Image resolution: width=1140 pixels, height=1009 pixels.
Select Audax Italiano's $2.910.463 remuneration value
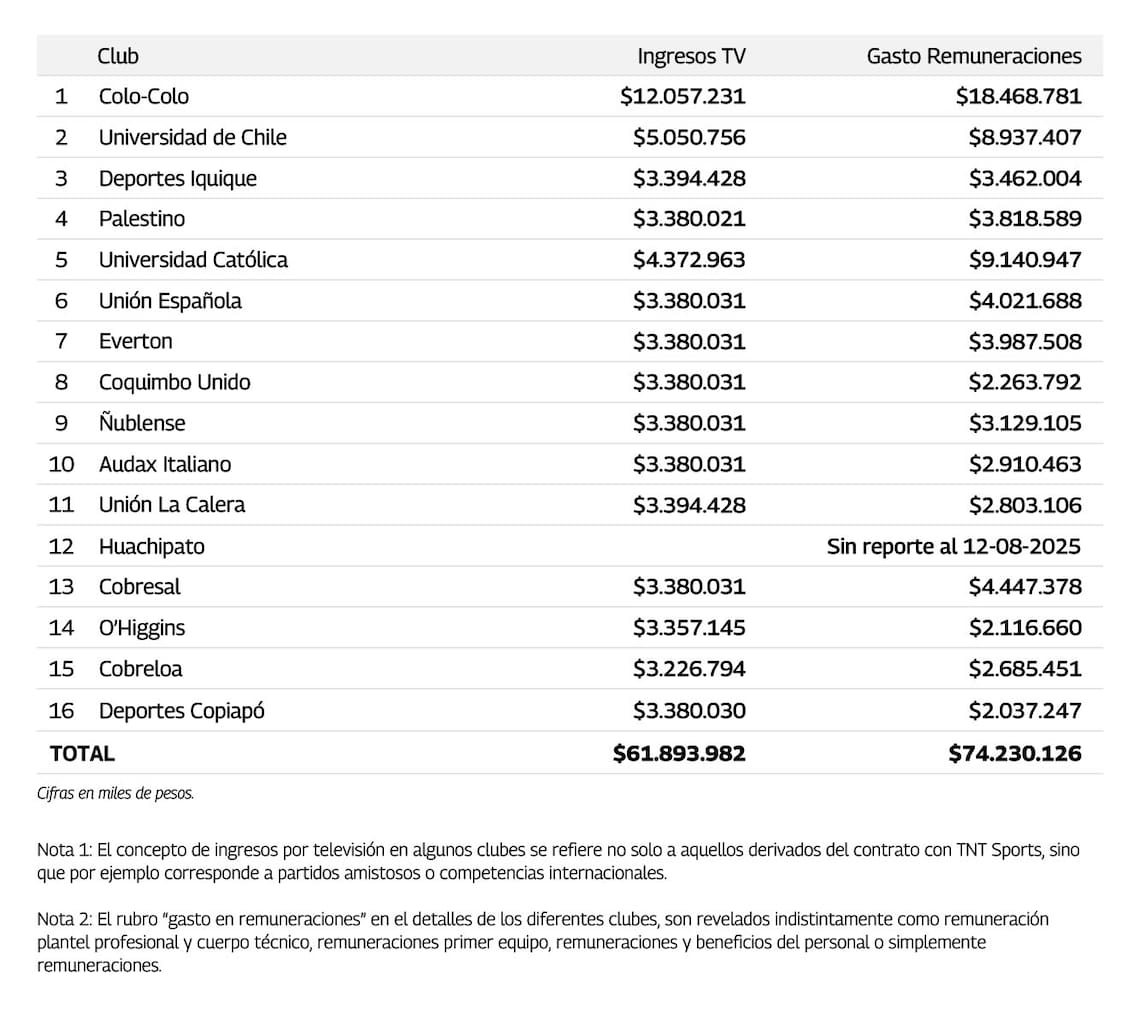pos(1025,464)
